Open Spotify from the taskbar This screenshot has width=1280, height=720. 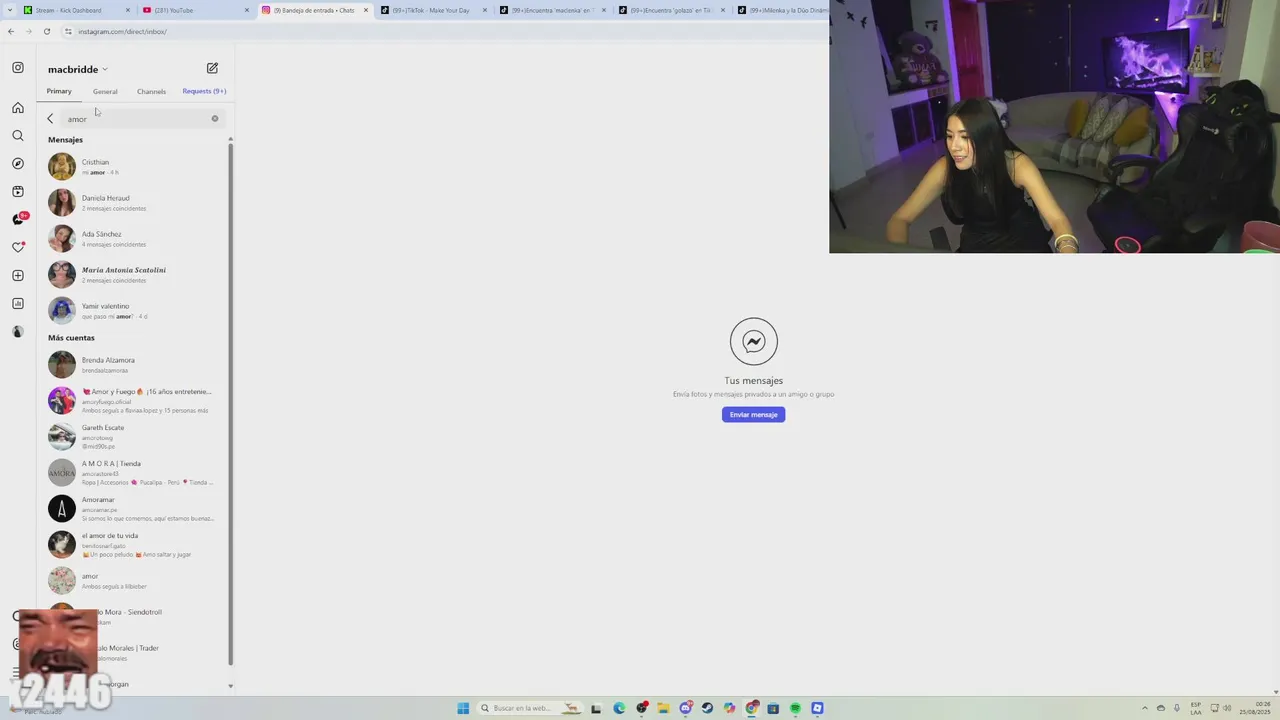click(795, 708)
